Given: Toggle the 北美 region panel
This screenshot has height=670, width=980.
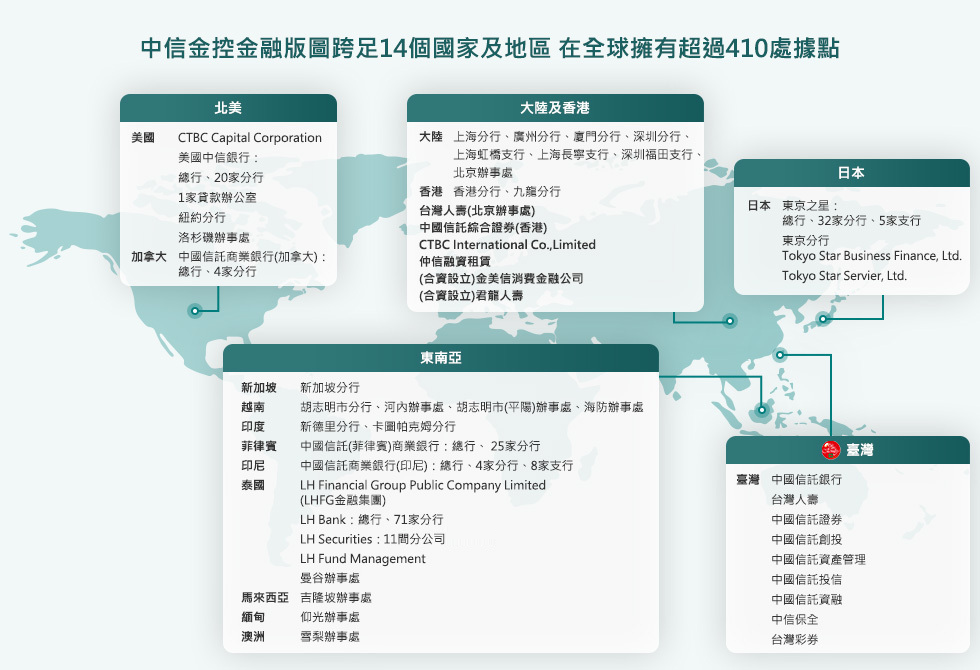Looking at the screenshot, I should coord(228,108).
